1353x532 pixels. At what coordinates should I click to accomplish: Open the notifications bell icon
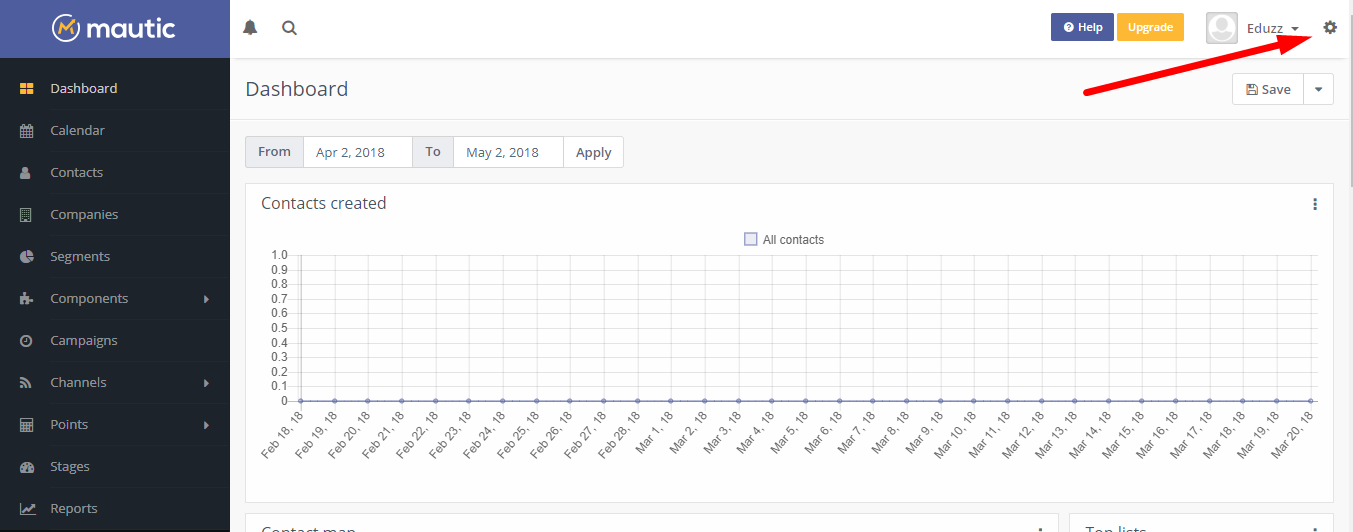pyautogui.click(x=250, y=28)
